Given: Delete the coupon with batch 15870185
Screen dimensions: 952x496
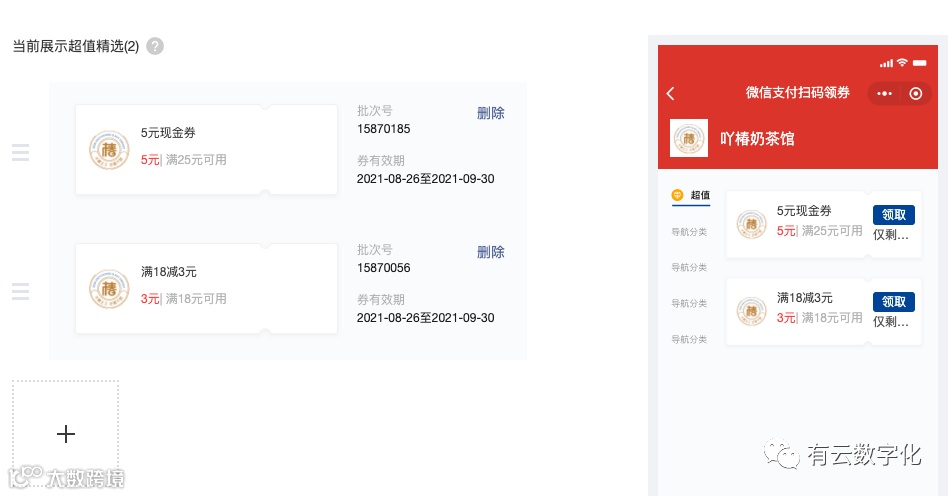Looking at the screenshot, I should coord(491,113).
